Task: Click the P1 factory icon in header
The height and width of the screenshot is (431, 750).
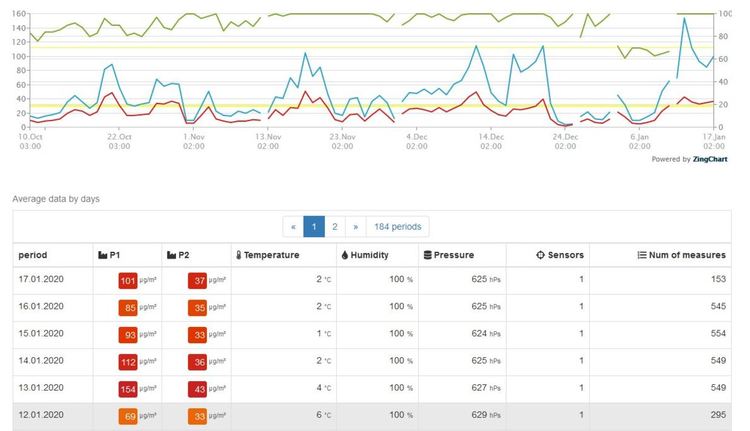Action: [102, 255]
